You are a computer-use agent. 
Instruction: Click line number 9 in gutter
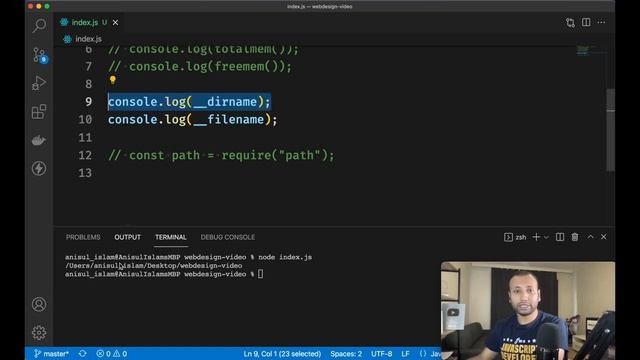[89, 102]
